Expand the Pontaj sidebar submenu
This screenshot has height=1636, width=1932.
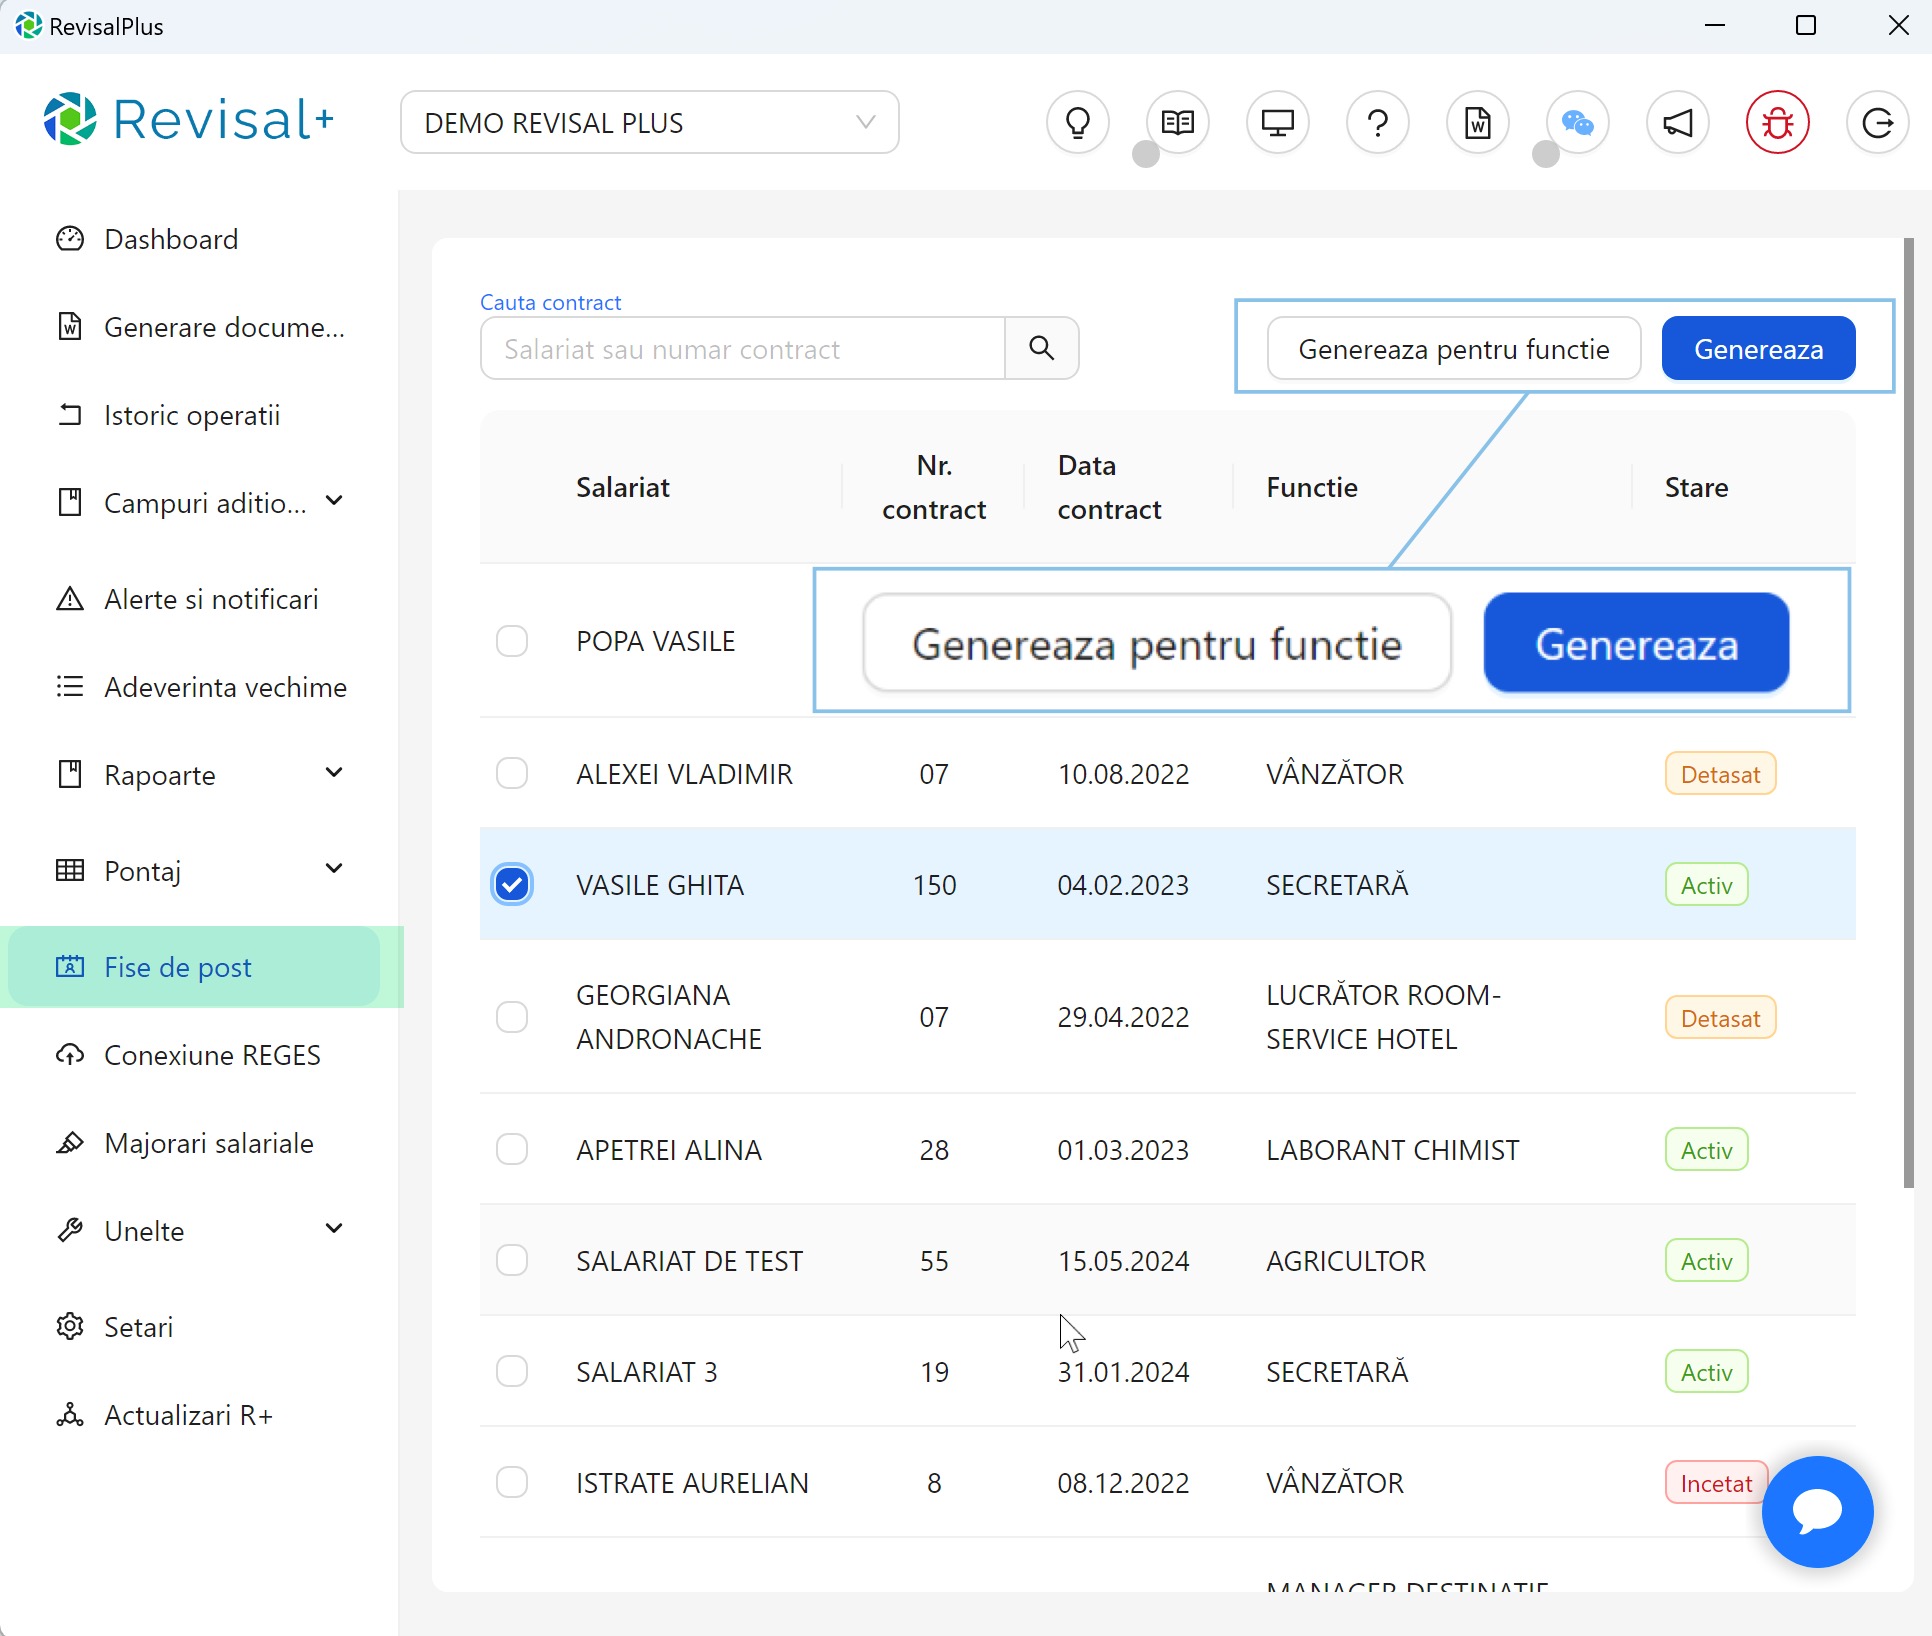pyautogui.click(x=334, y=869)
